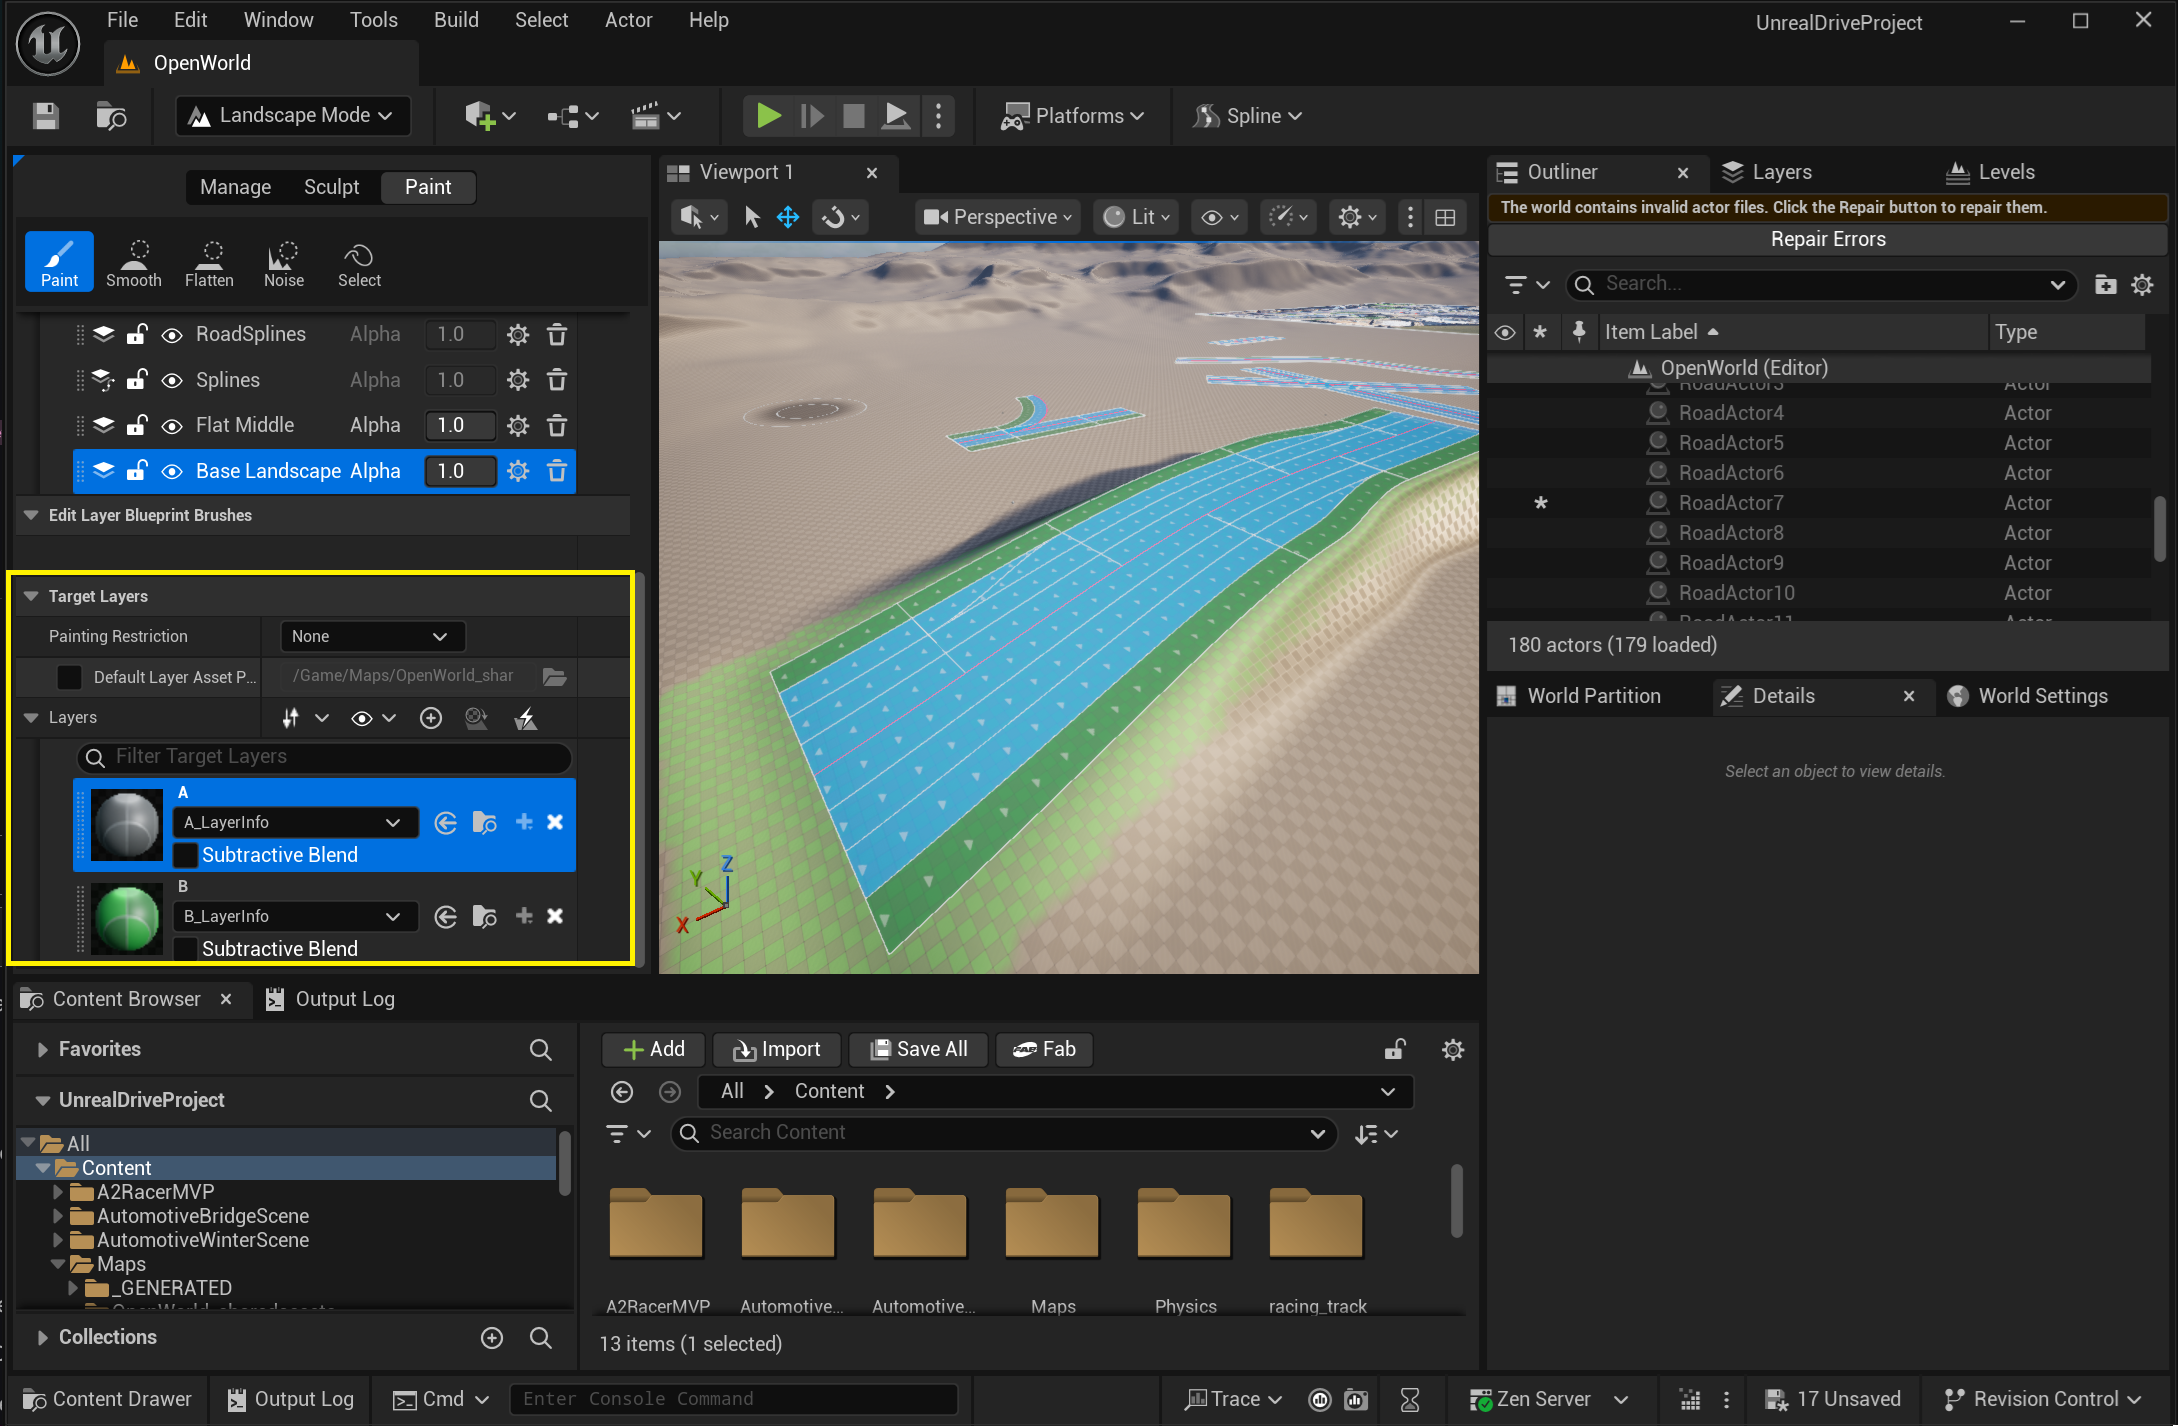Open RoadSplines layer settings gear

tap(517, 334)
